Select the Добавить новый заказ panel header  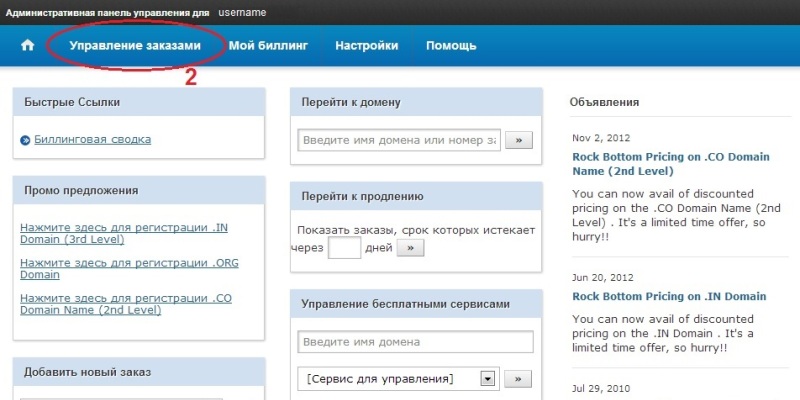[139, 372]
